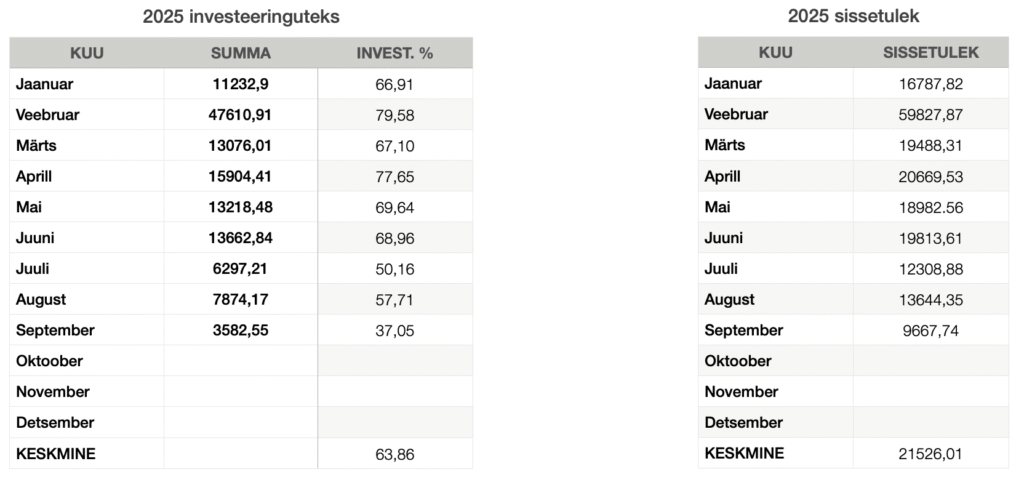Click the Detsember label in sissetulek table
This screenshot has width=1024, height=485.
743,423
